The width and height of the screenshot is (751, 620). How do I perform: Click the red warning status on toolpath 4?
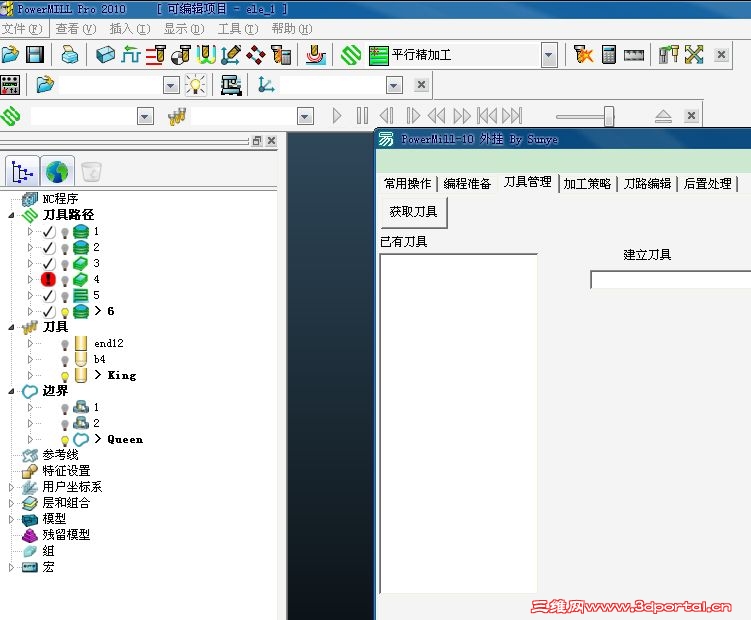coord(48,279)
